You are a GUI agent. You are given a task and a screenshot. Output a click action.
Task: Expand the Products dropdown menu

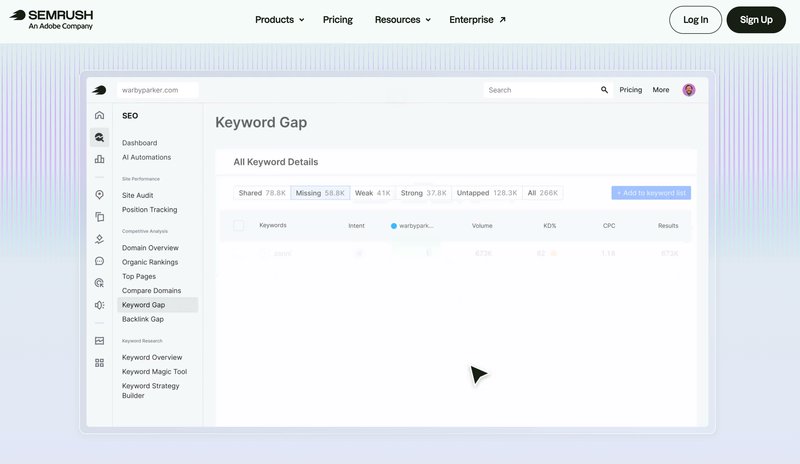tap(280, 19)
